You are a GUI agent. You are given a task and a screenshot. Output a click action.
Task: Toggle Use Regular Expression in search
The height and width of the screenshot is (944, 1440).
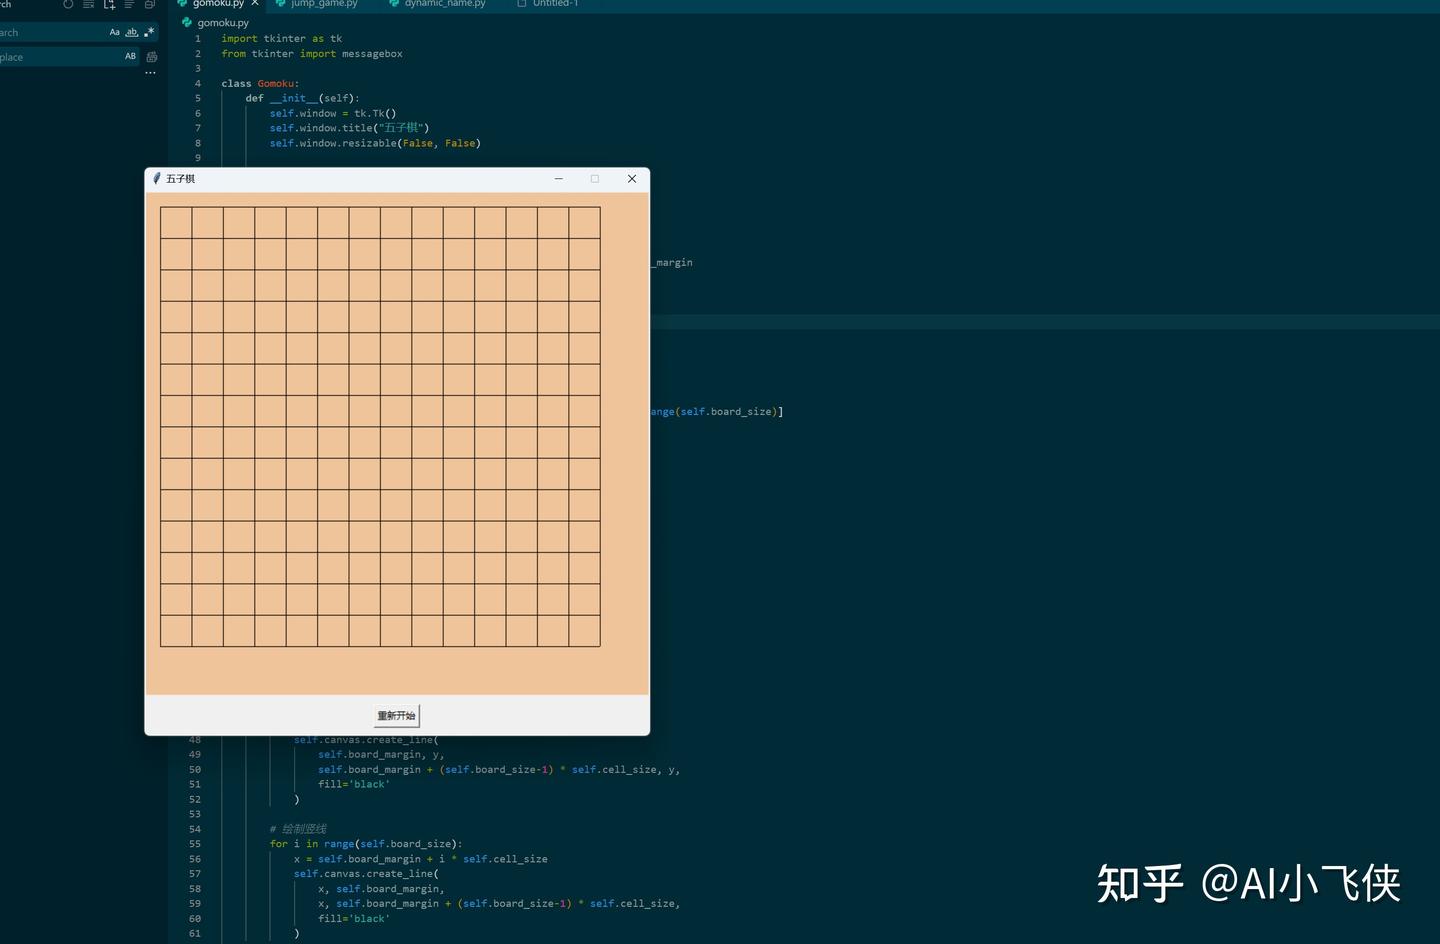tap(149, 32)
